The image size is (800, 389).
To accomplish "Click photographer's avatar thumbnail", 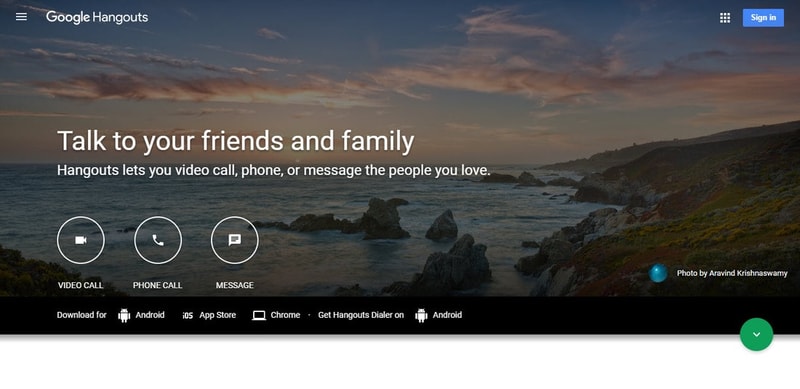I will click(658, 273).
